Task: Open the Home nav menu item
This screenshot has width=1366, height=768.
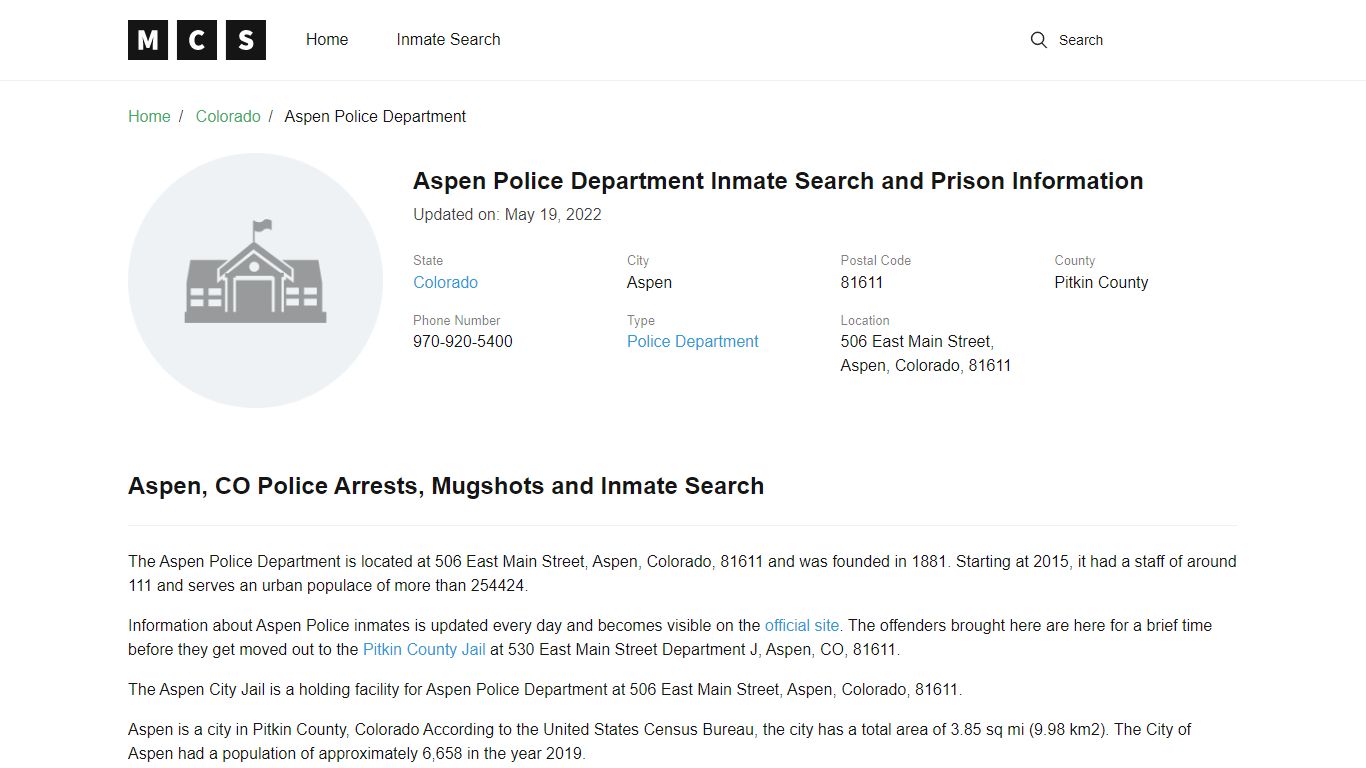Action: click(327, 40)
